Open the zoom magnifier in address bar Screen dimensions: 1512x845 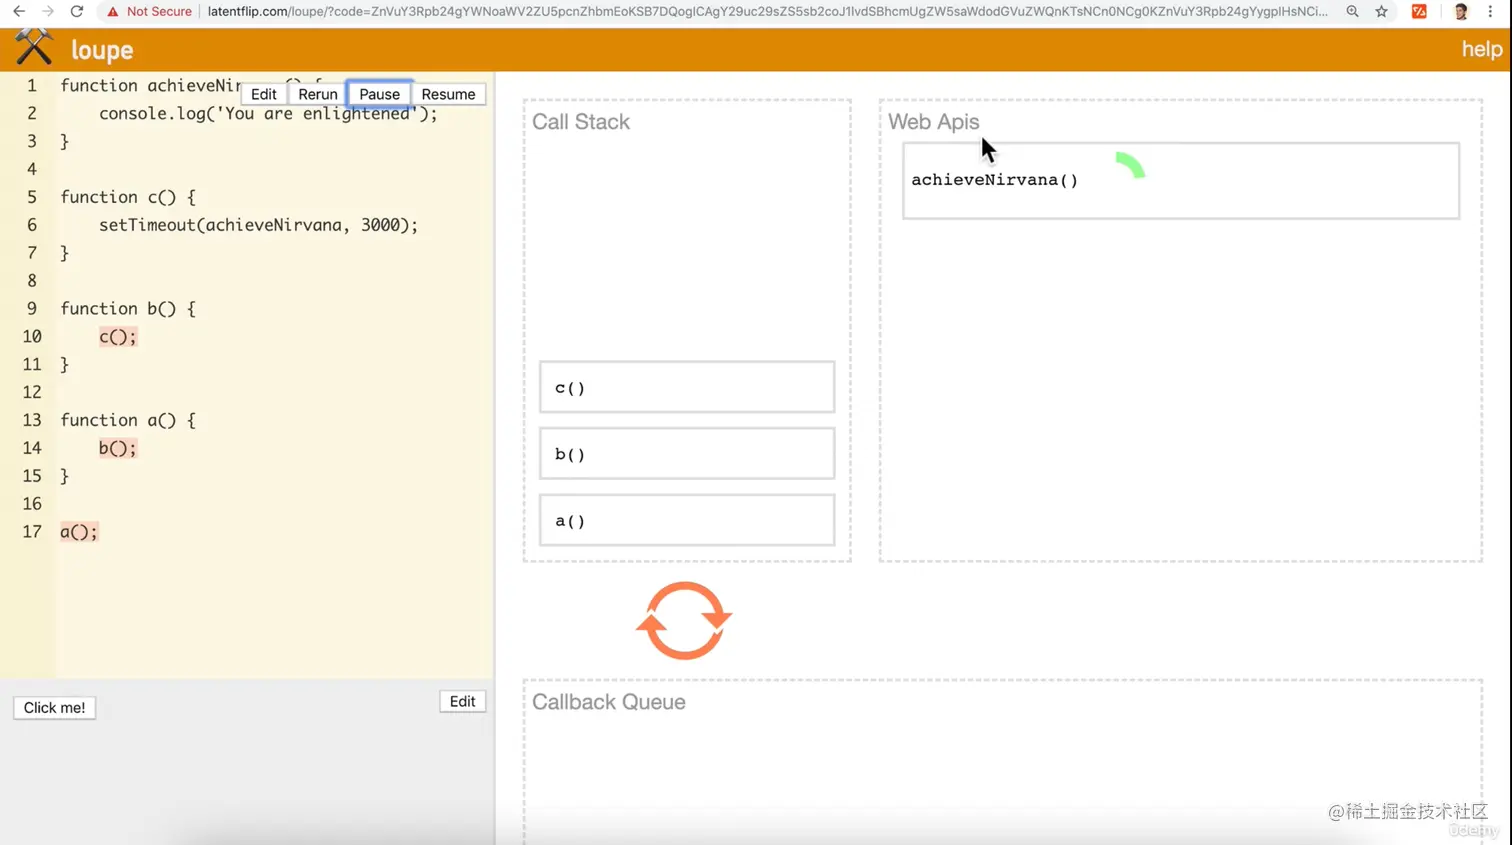[x=1352, y=11]
